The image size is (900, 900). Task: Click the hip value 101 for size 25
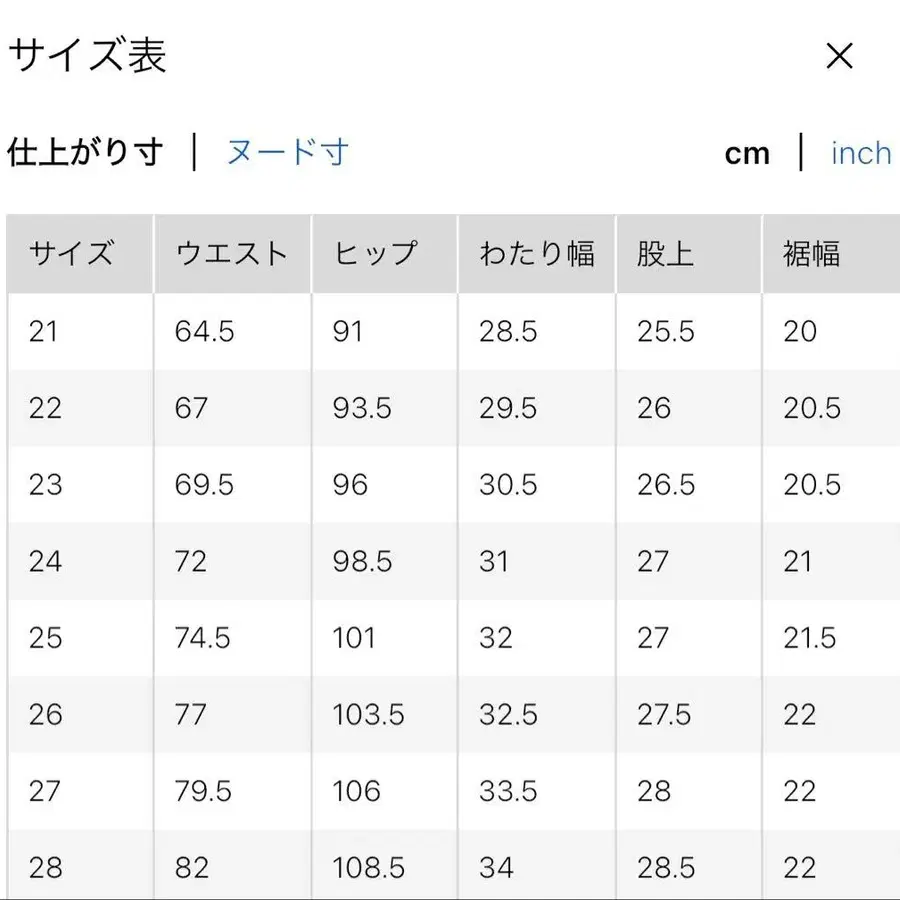click(354, 638)
